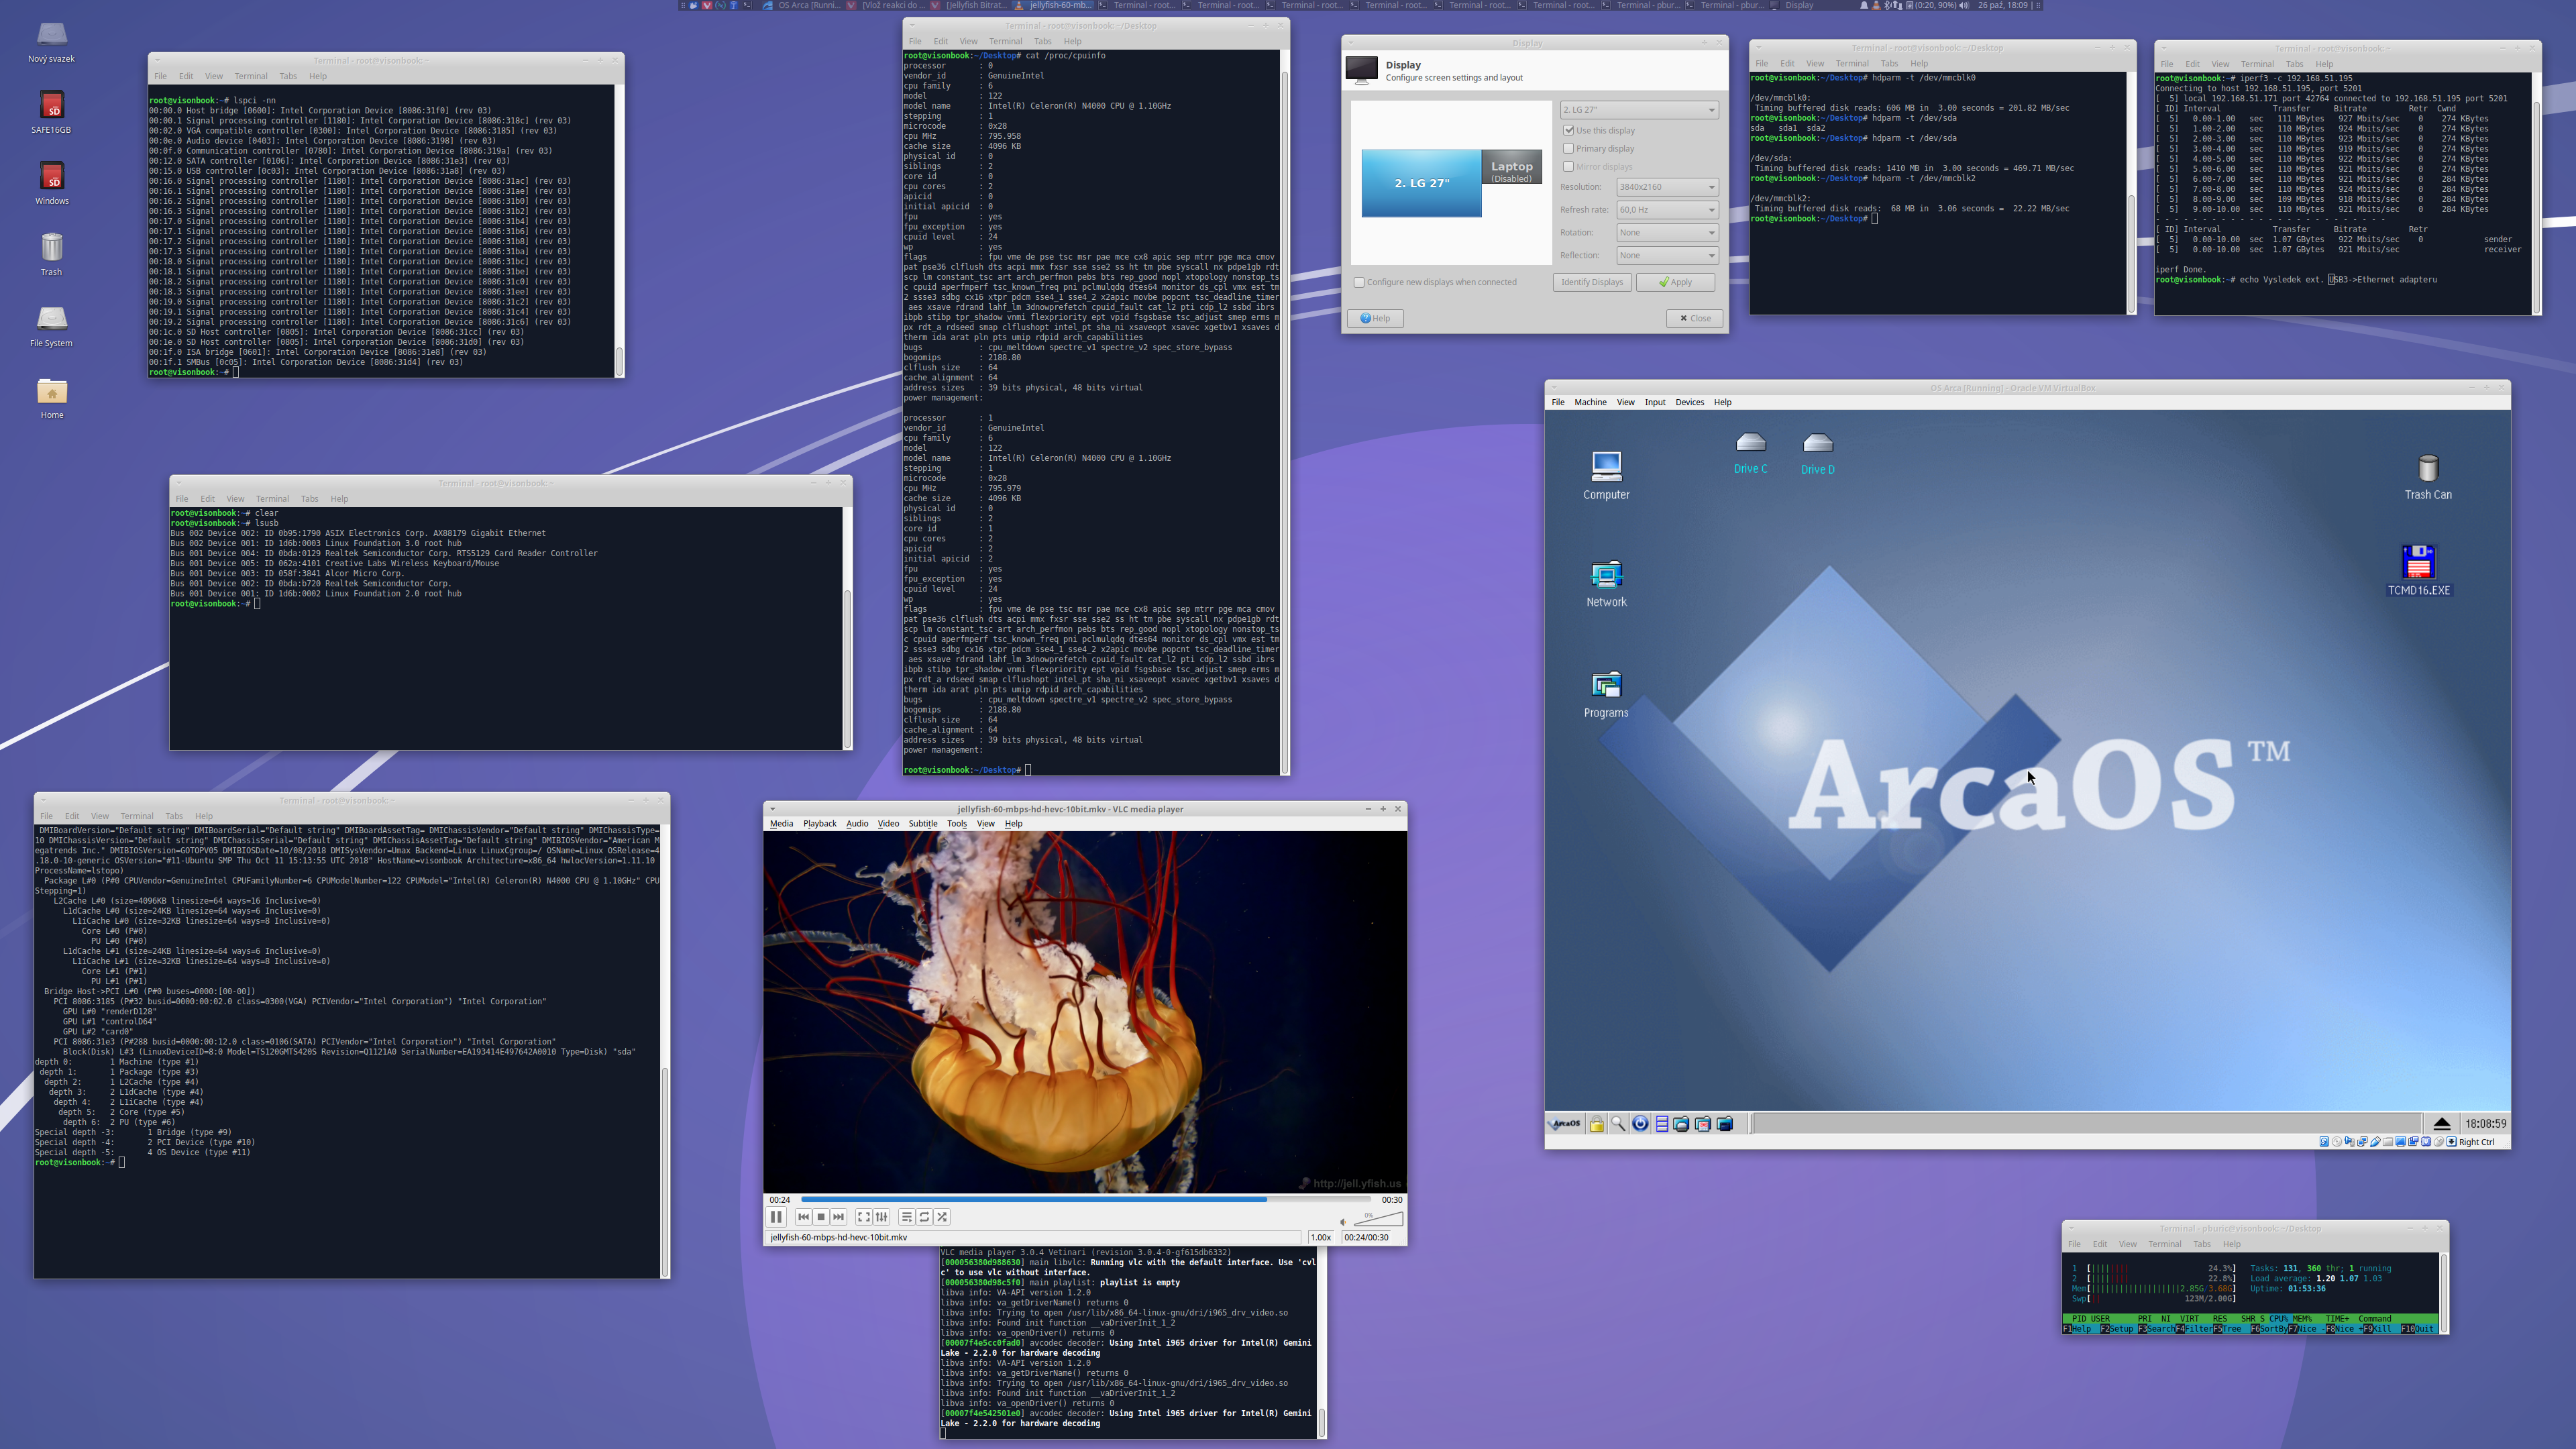Open the Trash icon on the Linux desktop
The image size is (2576, 1449).
coord(51,255)
